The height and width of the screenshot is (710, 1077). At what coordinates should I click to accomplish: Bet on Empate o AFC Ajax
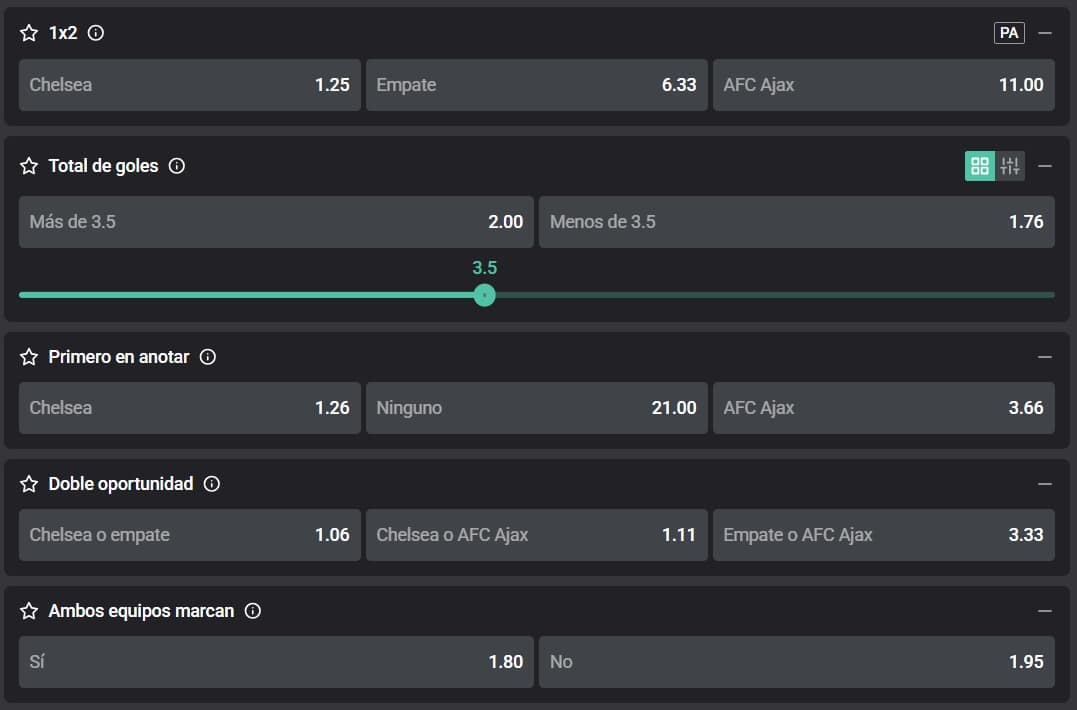[883, 535]
